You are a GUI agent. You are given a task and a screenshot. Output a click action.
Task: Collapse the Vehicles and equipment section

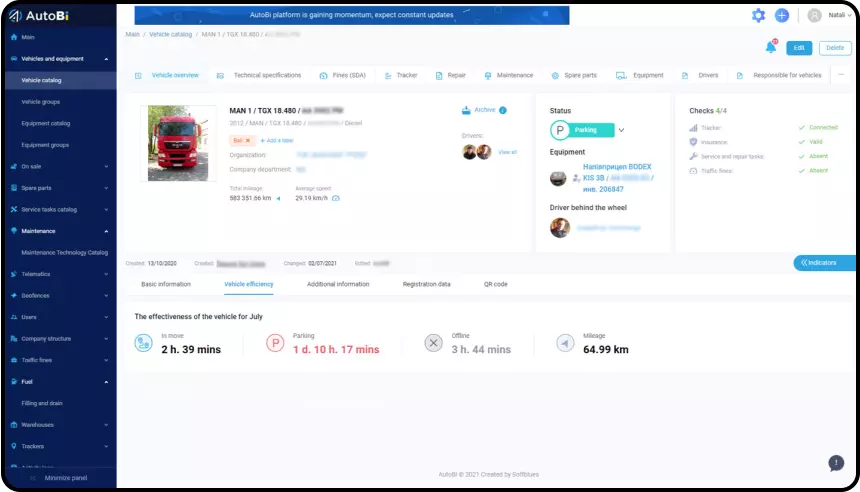pyautogui.click(x=106, y=59)
